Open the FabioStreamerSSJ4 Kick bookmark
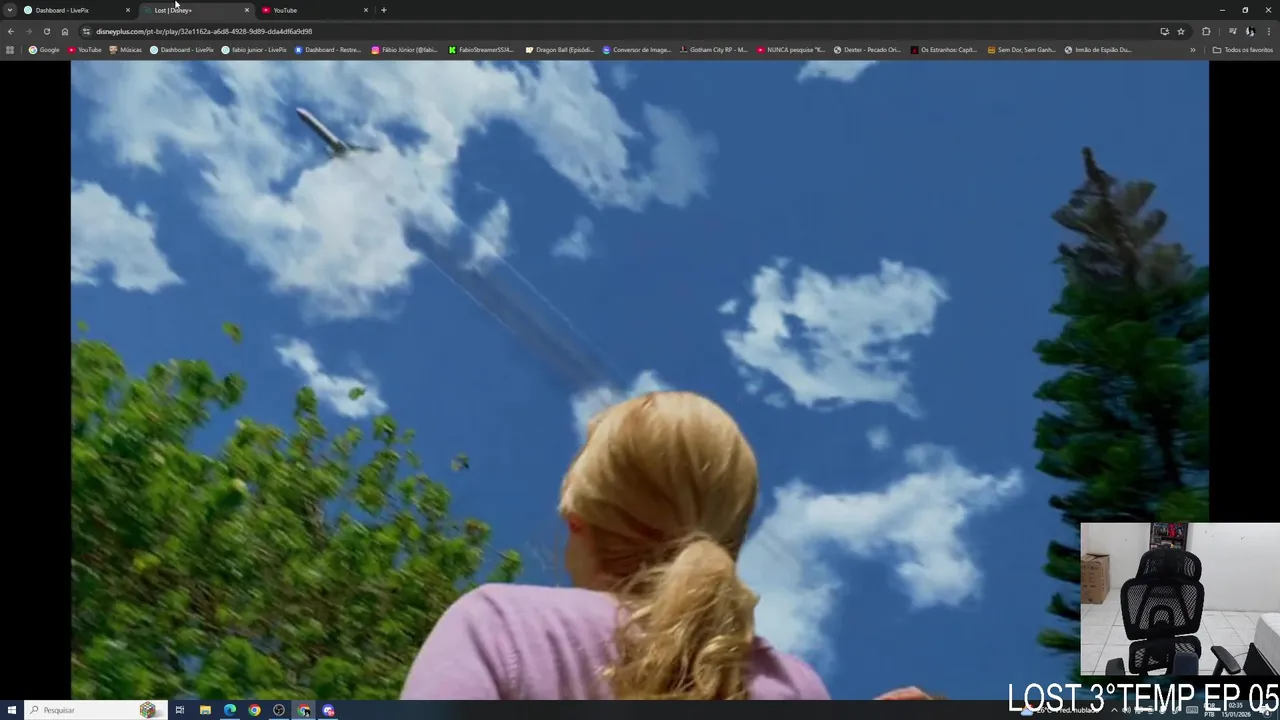The image size is (1280, 720). coord(482,49)
